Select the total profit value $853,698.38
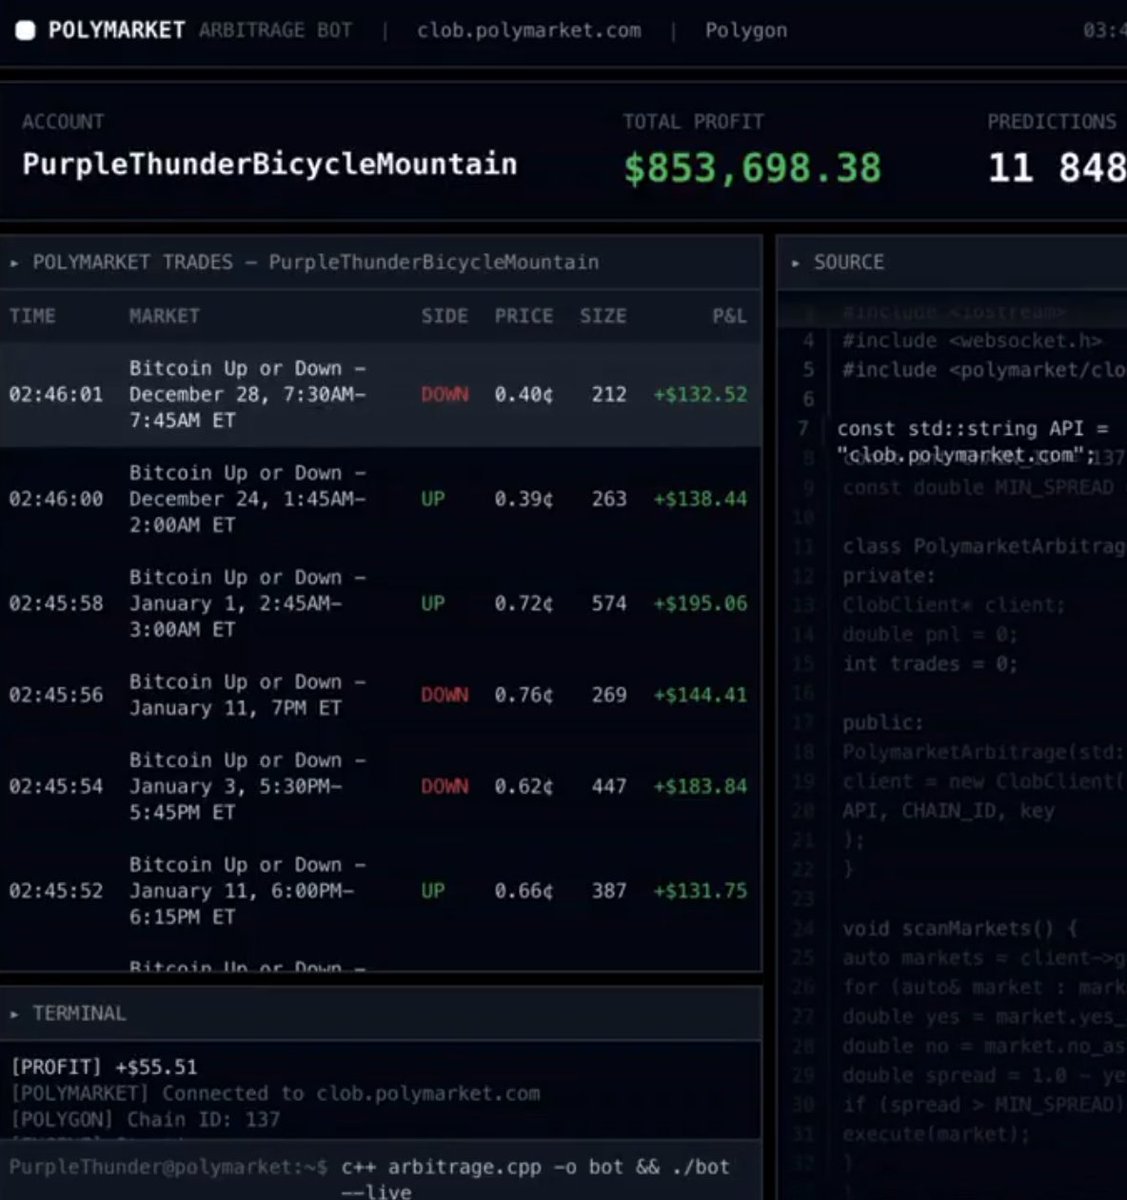 coord(753,167)
